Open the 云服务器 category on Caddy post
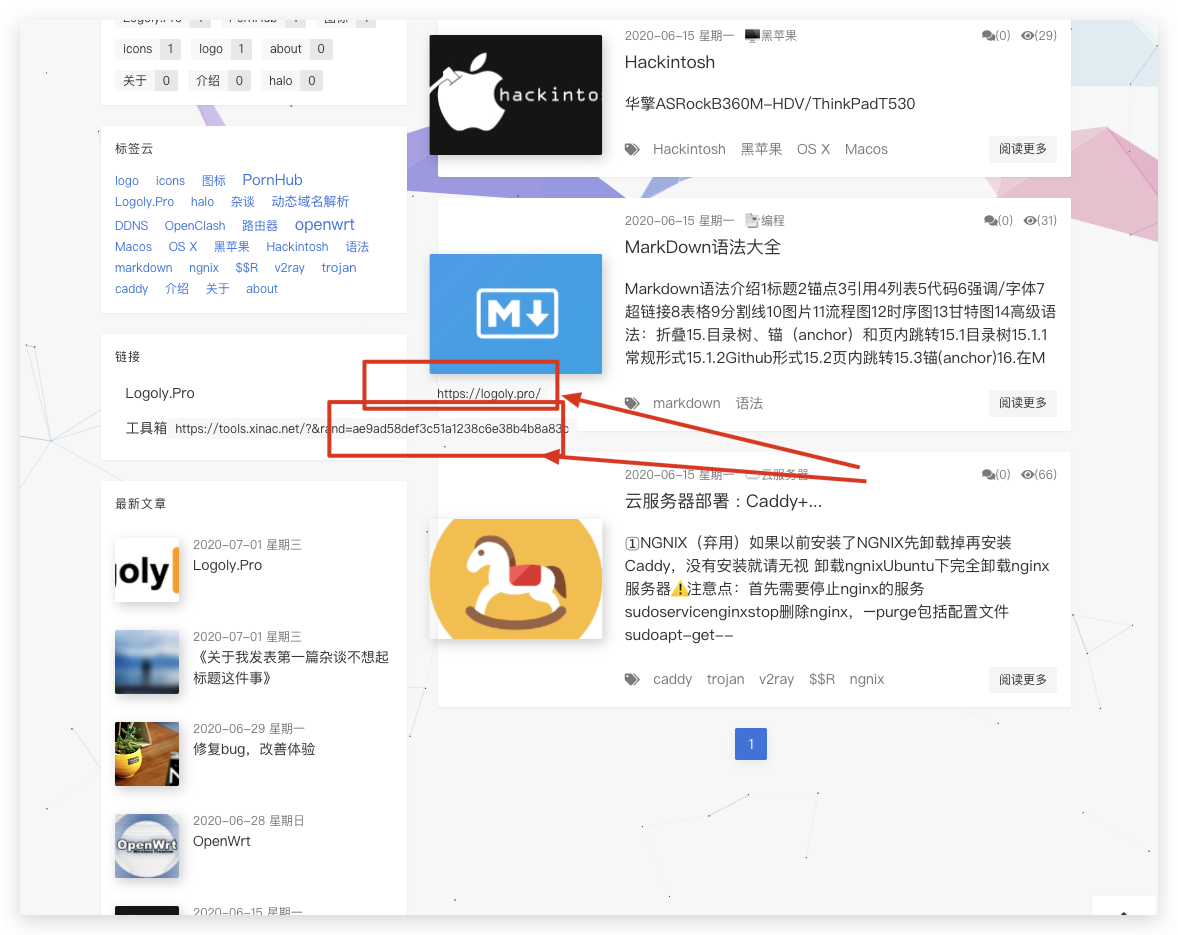 point(777,474)
